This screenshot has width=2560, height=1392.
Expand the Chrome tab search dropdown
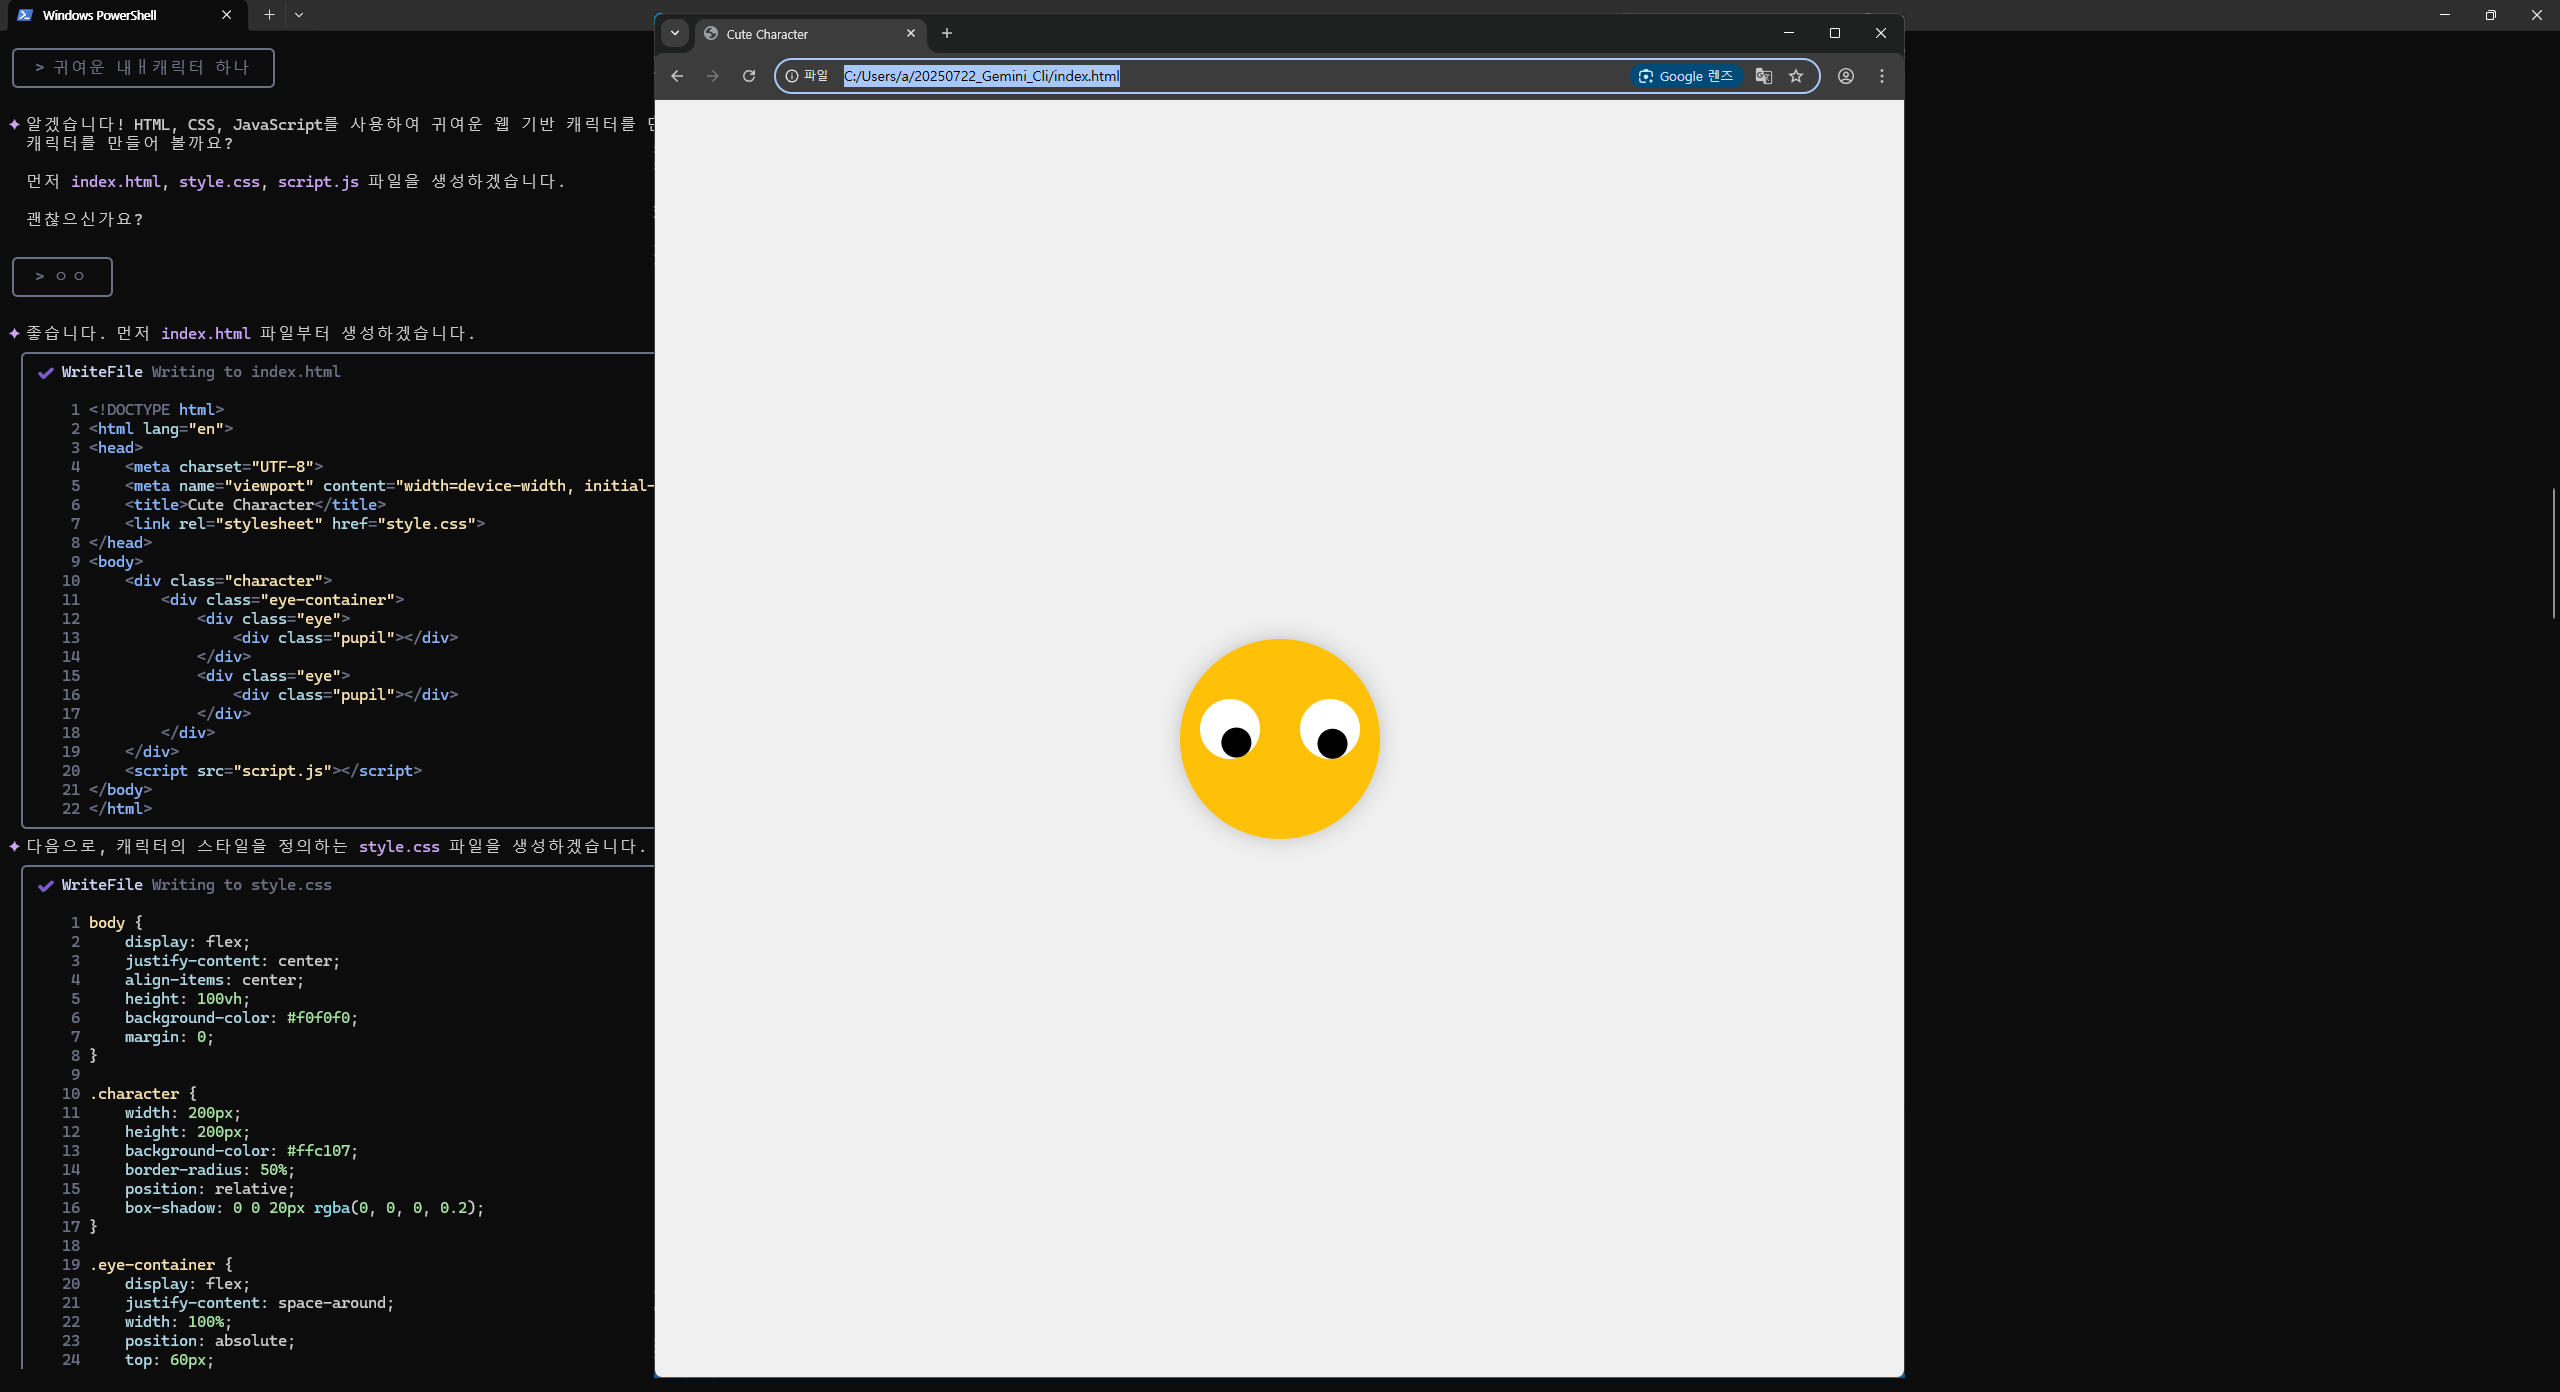tap(675, 33)
